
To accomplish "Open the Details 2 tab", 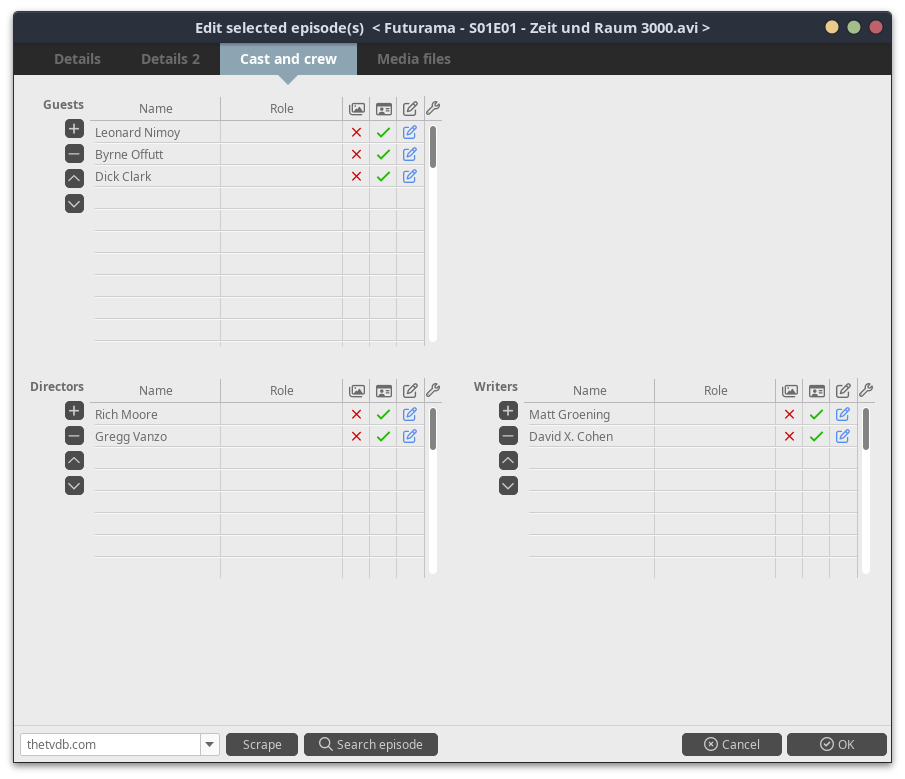I will coord(170,59).
